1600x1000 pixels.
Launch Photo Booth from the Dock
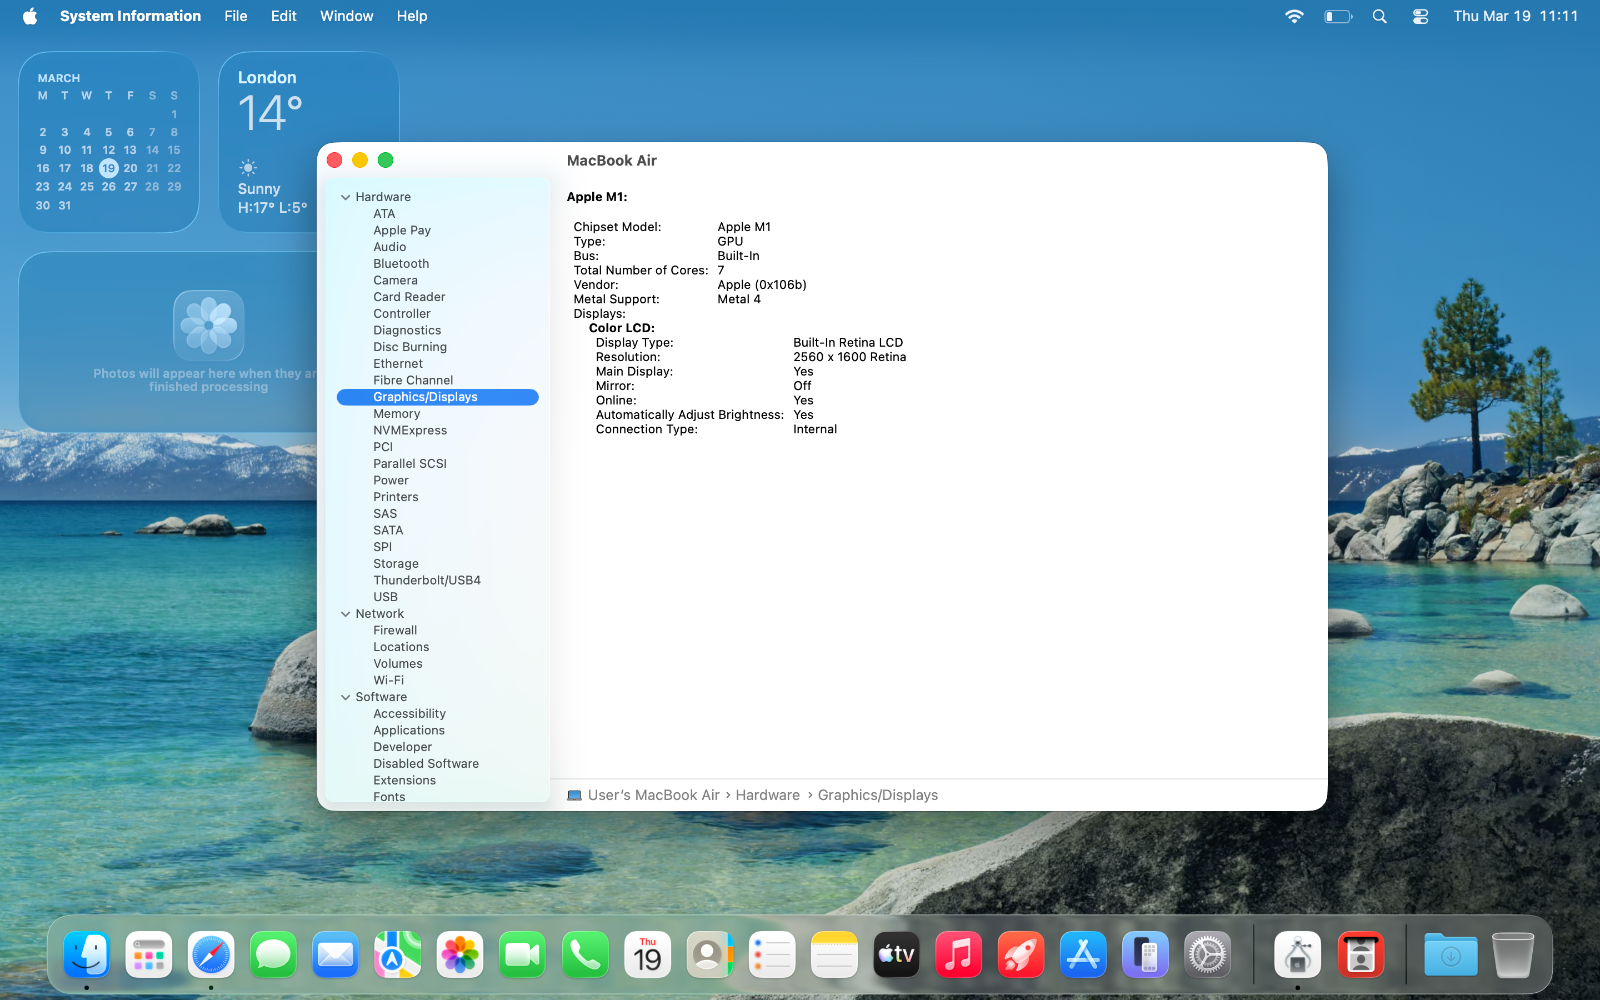click(1360, 956)
